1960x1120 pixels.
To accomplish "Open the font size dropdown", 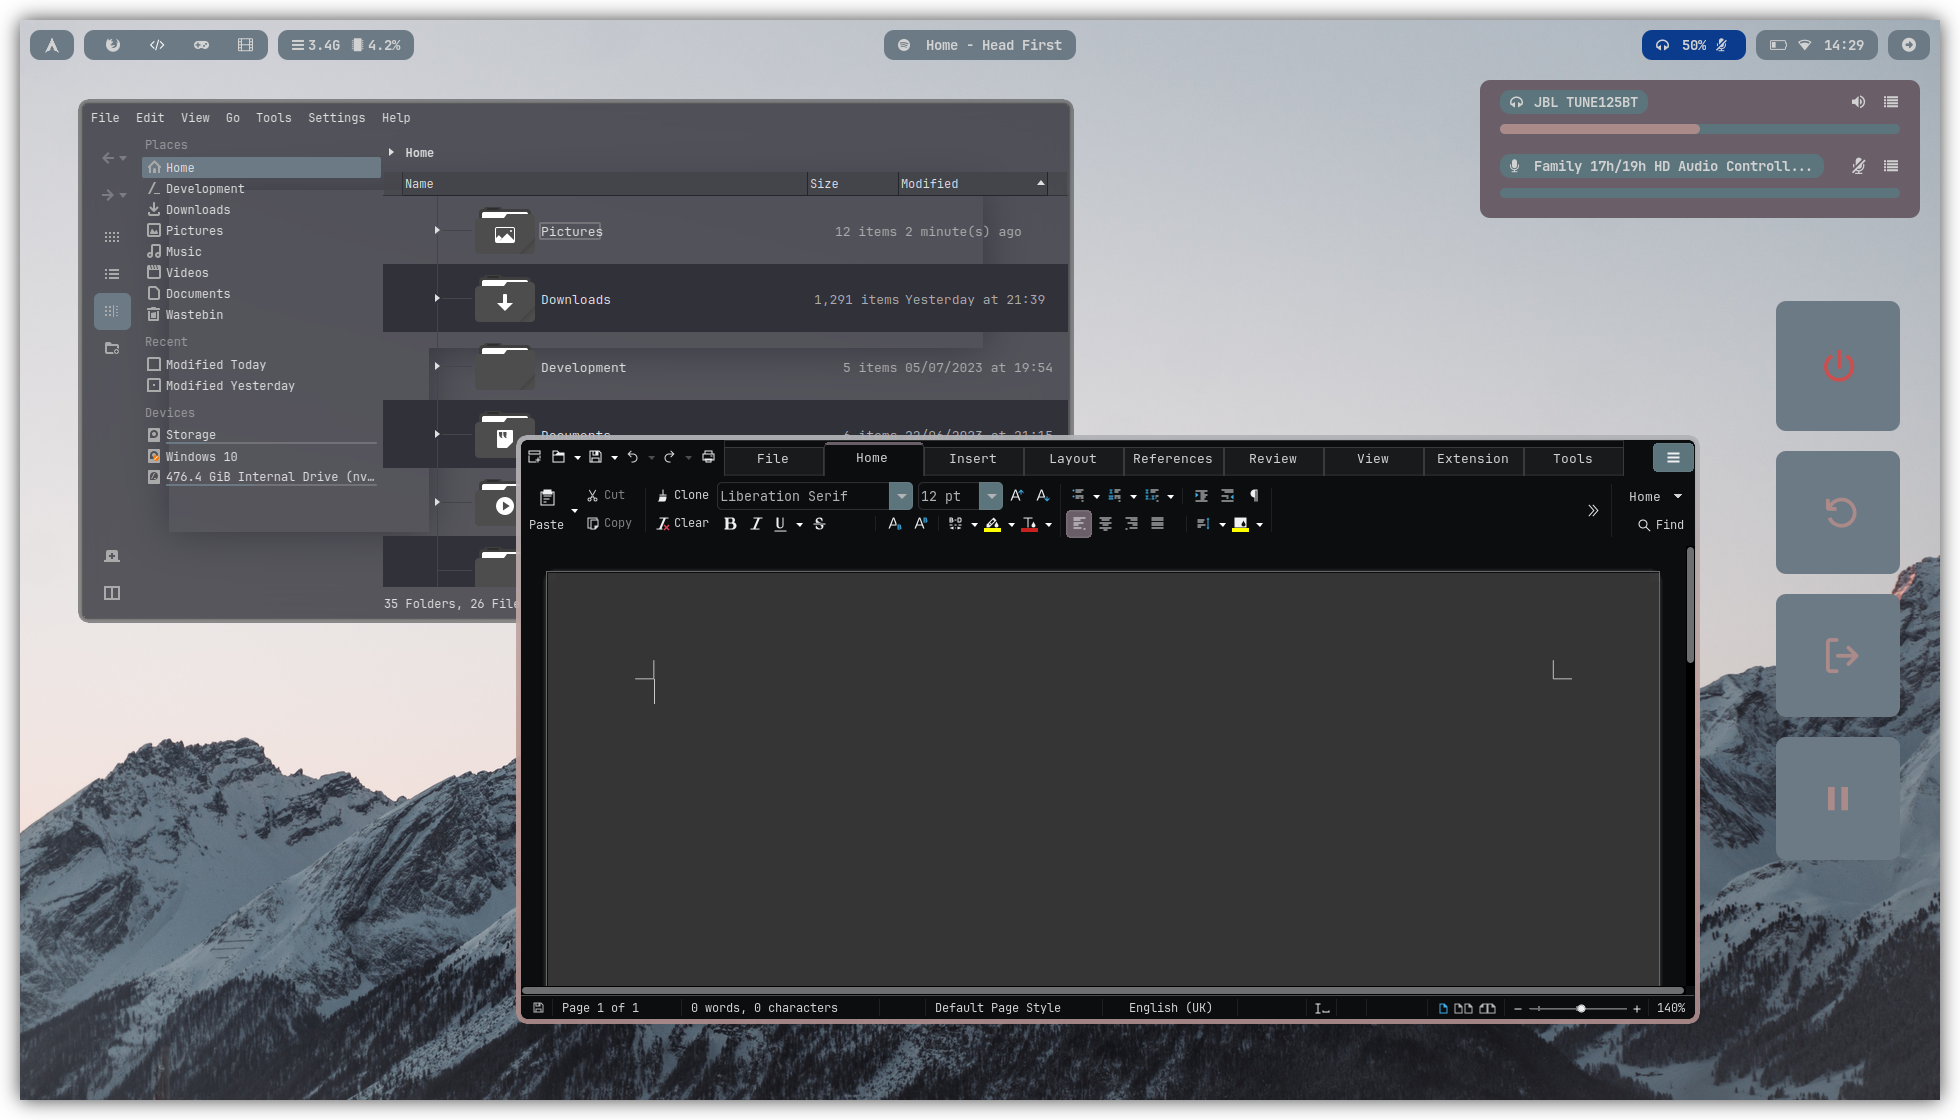I will tap(990, 496).
